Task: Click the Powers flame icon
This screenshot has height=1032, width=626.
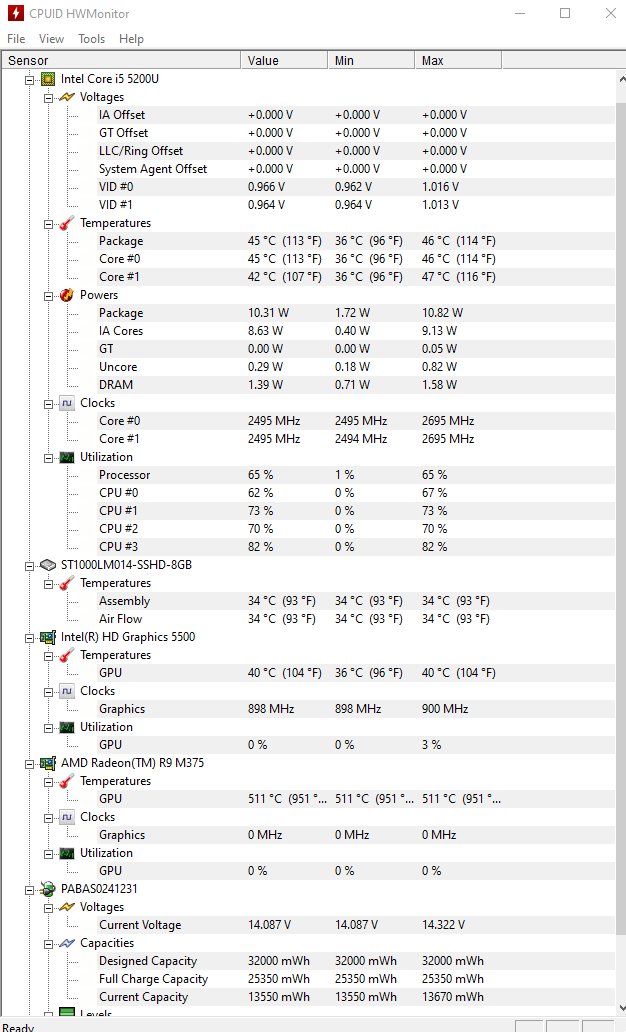Action: coord(66,295)
